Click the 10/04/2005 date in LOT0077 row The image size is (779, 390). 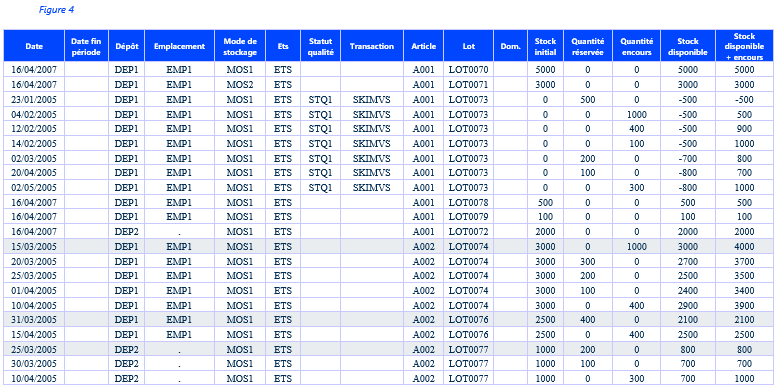tap(34, 379)
